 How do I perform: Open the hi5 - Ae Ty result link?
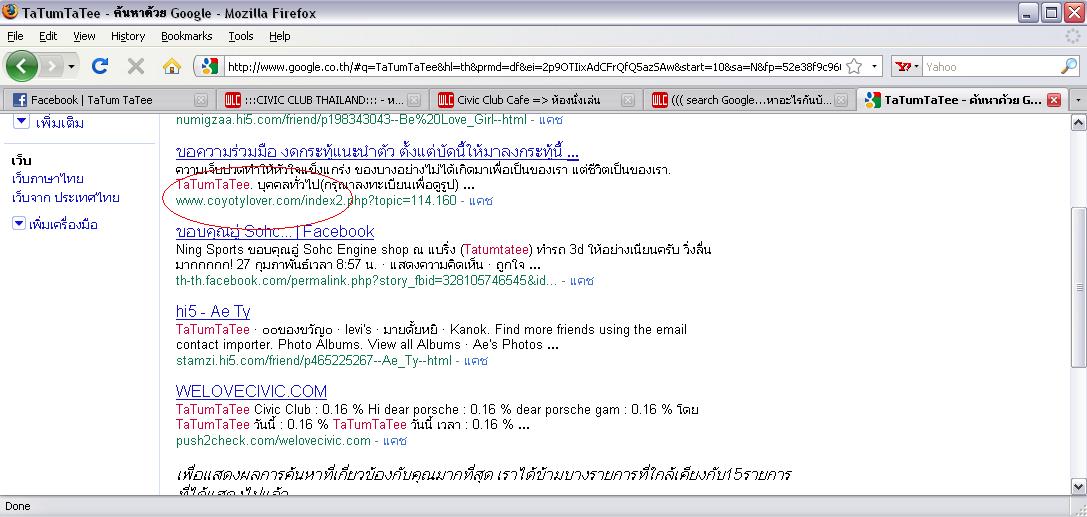213,312
